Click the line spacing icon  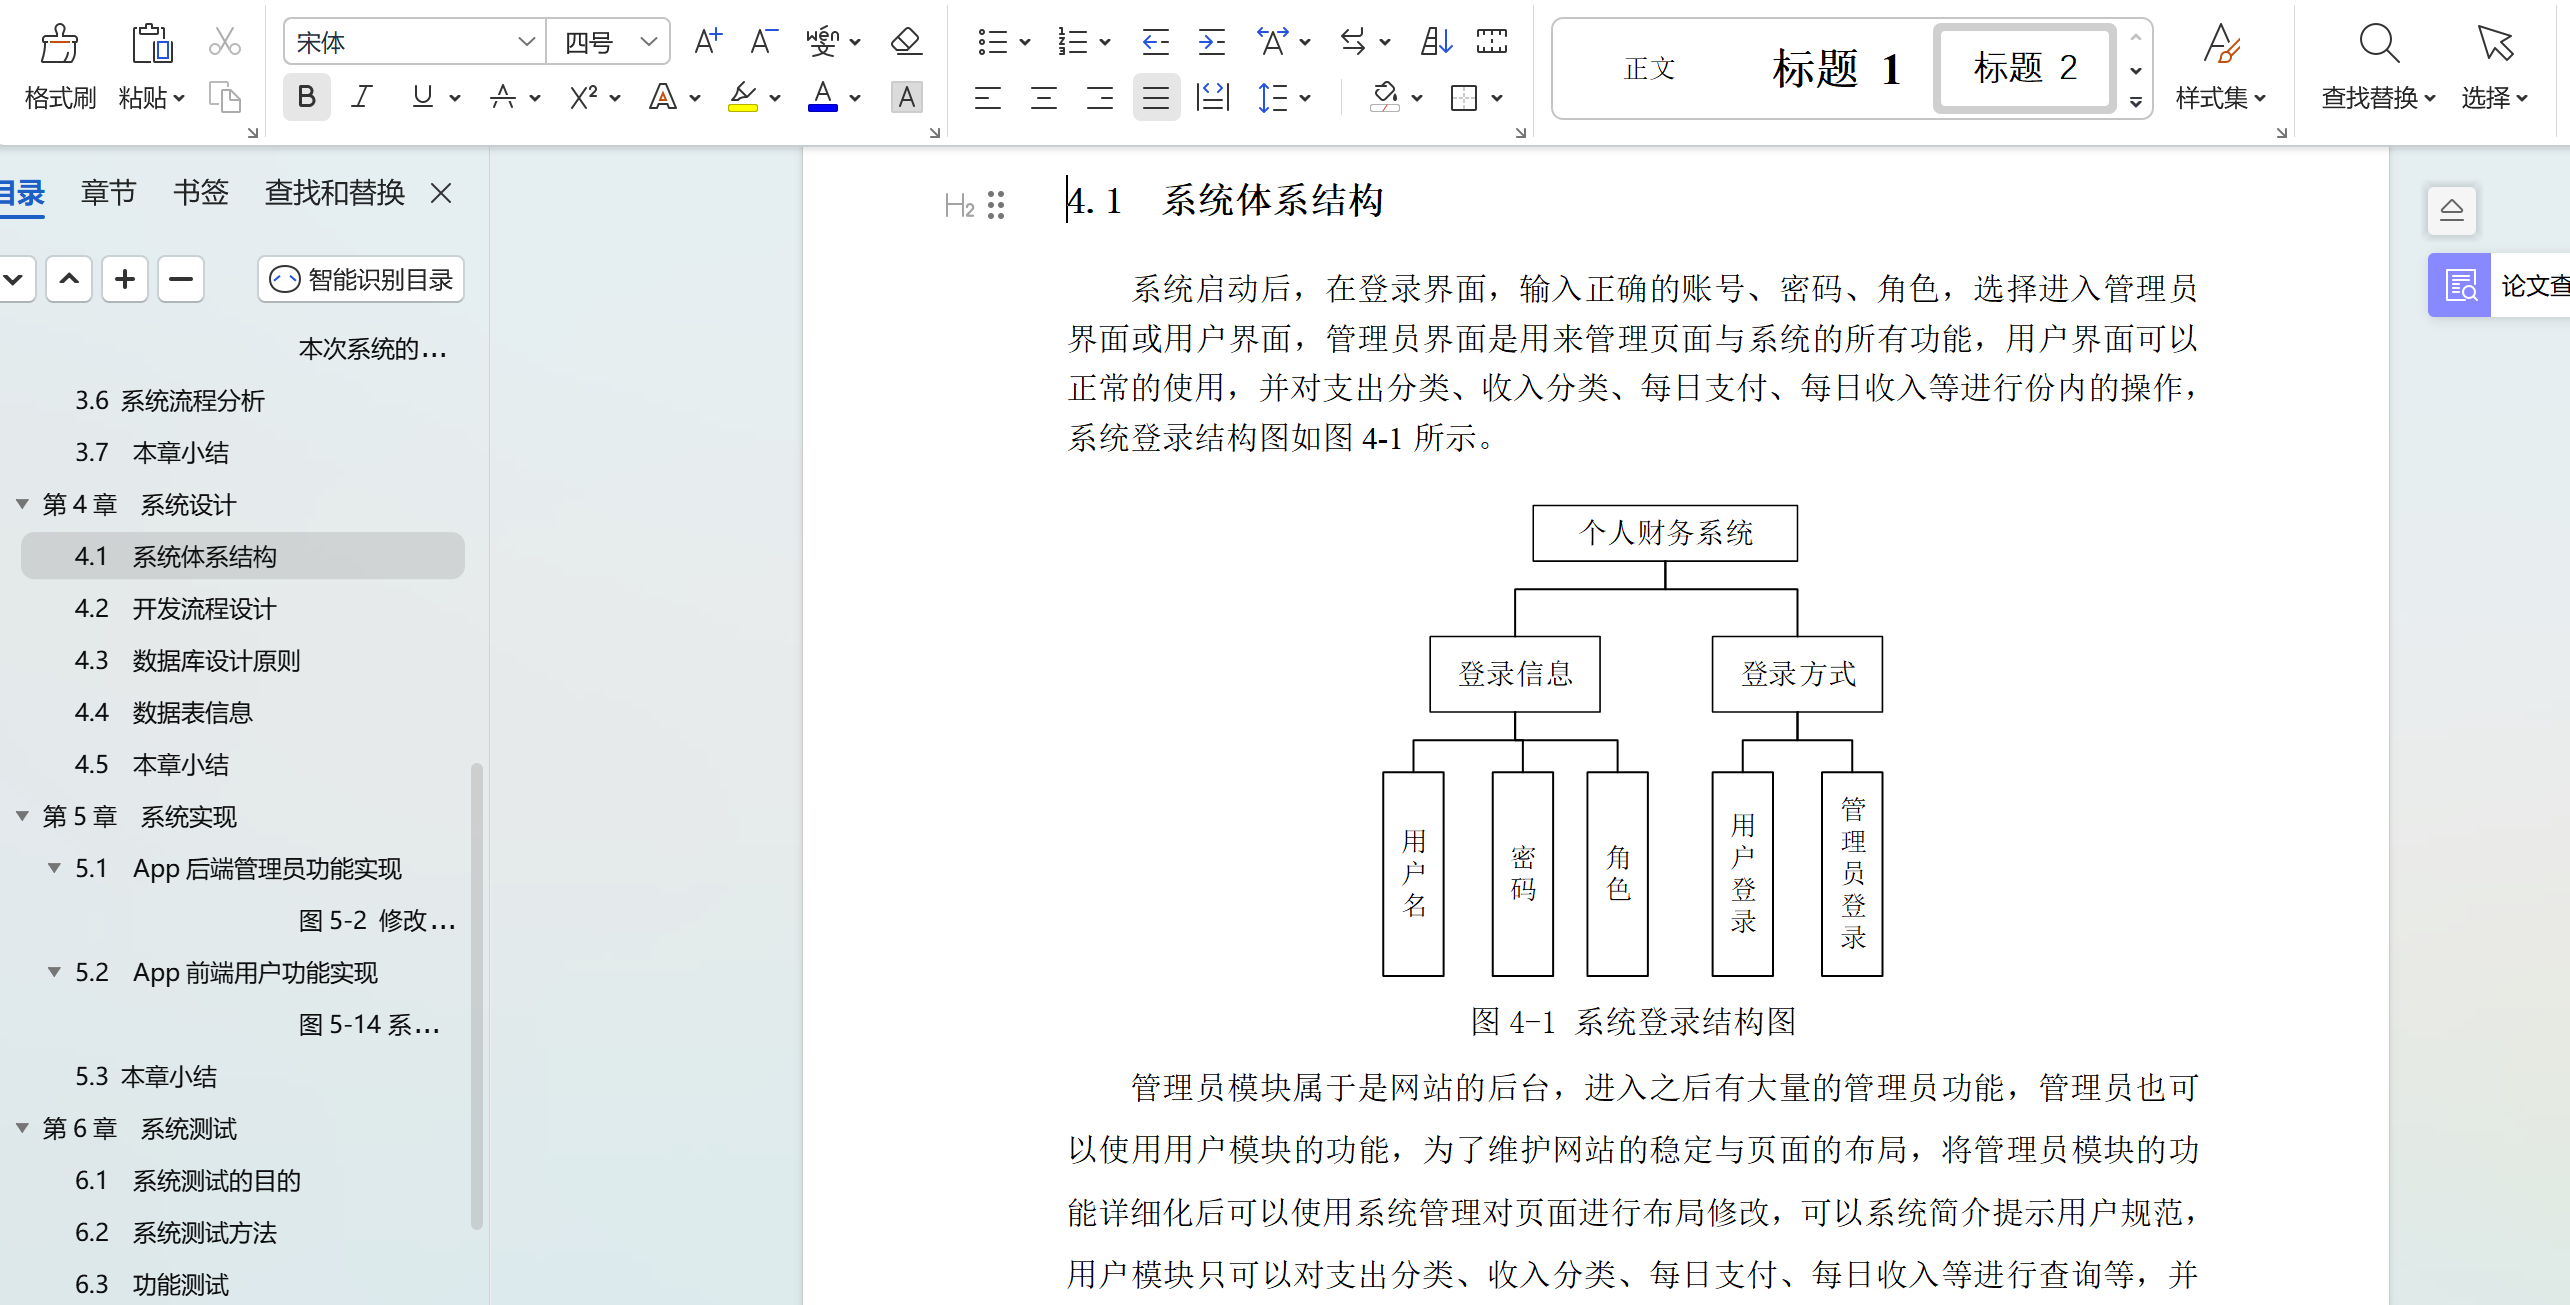coord(1272,97)
